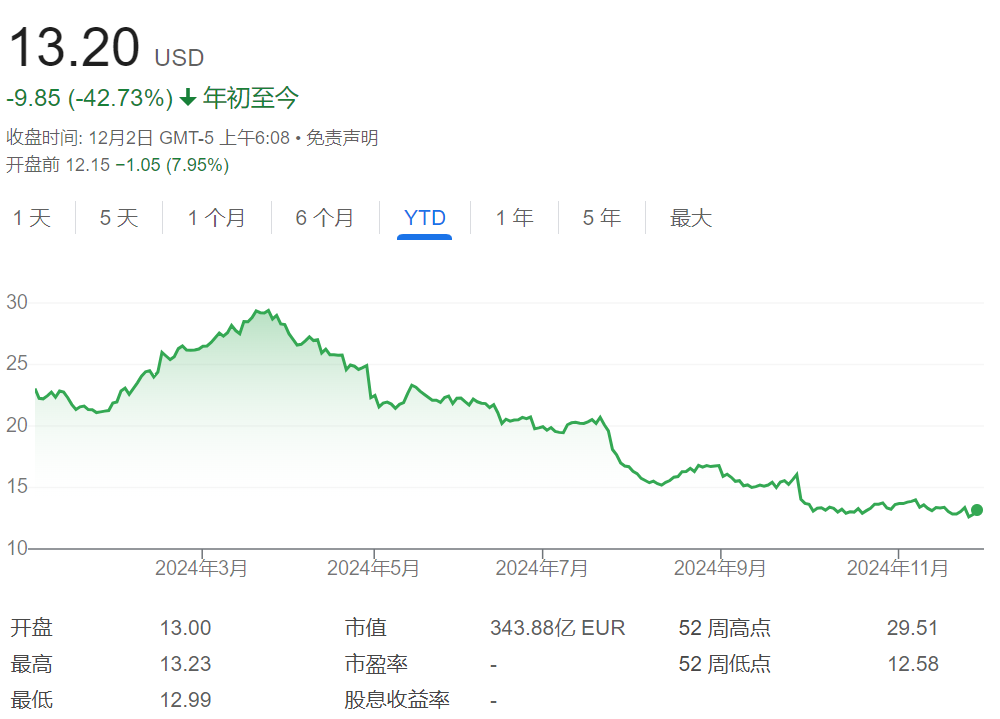
Task: Click the 开盘 value 13.00
Action: tap(188, 627)
